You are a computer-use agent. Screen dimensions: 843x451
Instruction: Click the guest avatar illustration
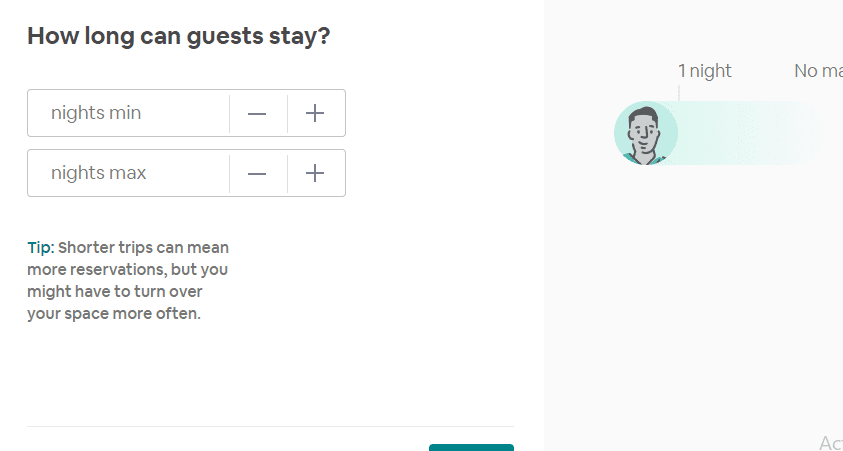(x=646, y=133)
